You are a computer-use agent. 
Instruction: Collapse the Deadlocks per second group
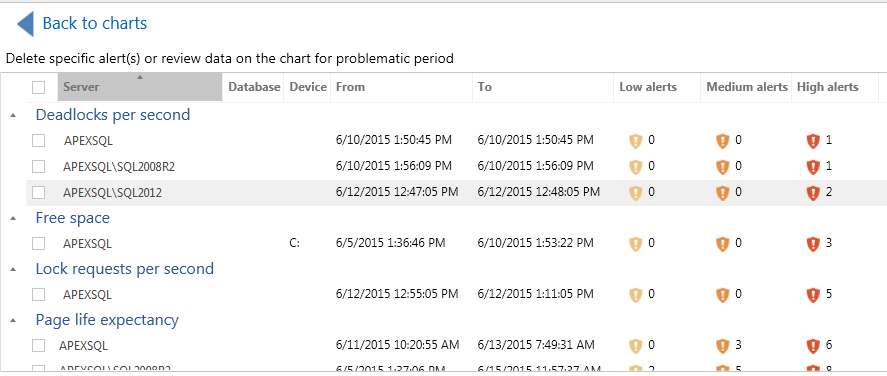pyautogui.click(x=14, y=115)
